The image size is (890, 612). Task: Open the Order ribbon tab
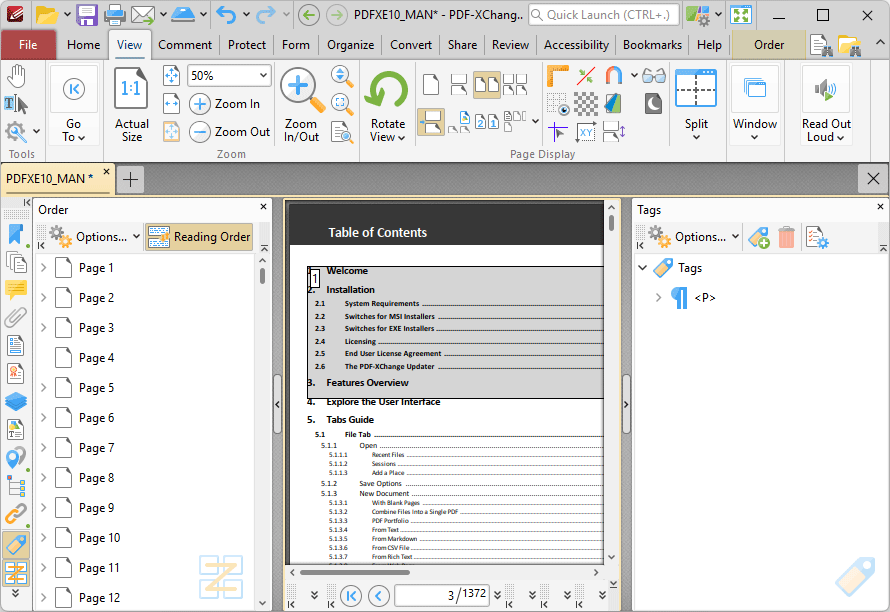(769, 45)
